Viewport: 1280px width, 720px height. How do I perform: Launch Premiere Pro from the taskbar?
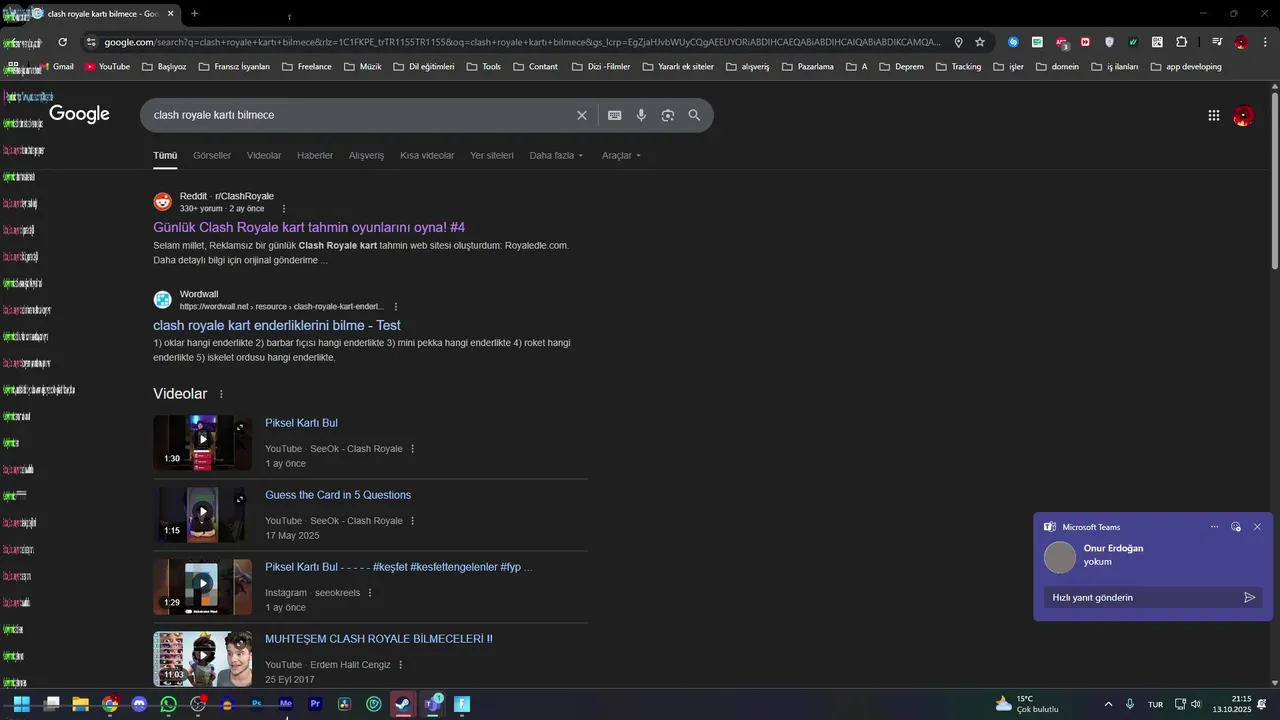(315, 704)
